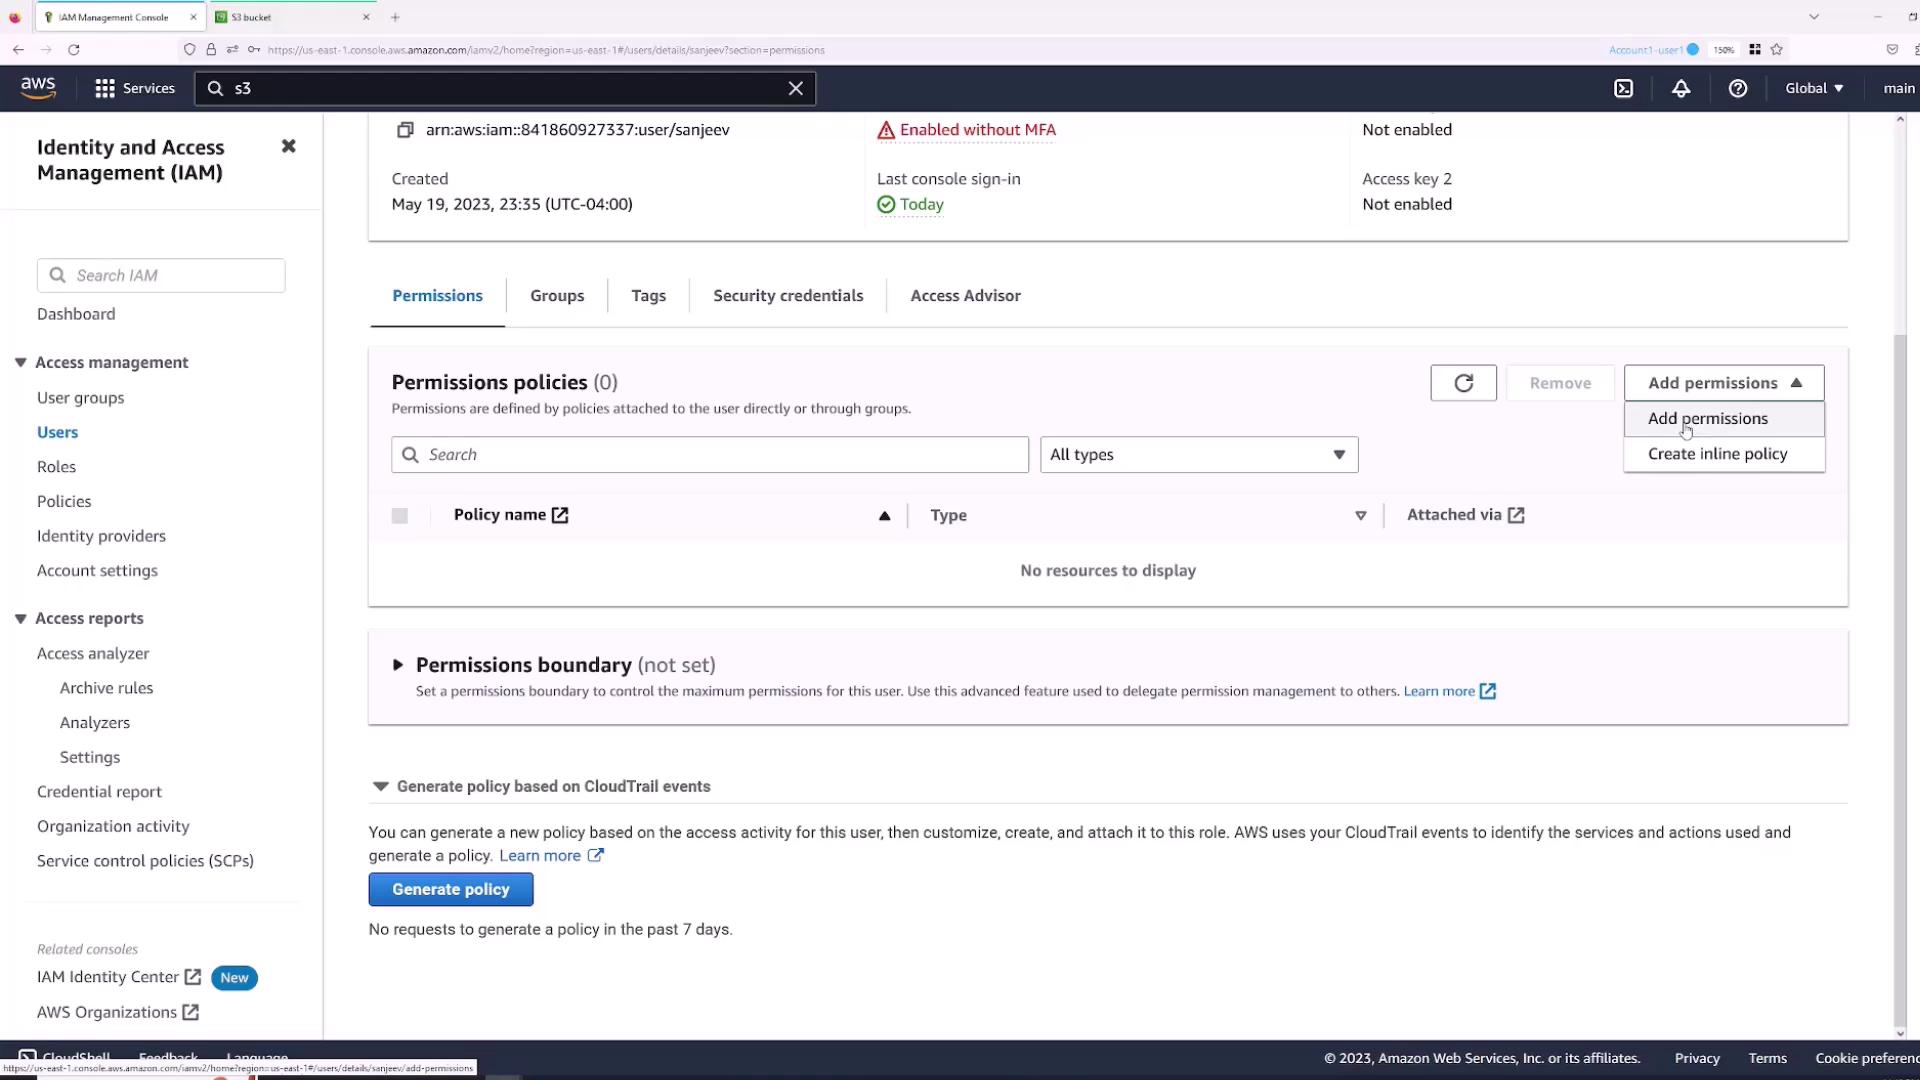The height and width of the screenshot is (1080, 1920).
Task: Sort Type column with down arrow
Action: point(1360,516)
